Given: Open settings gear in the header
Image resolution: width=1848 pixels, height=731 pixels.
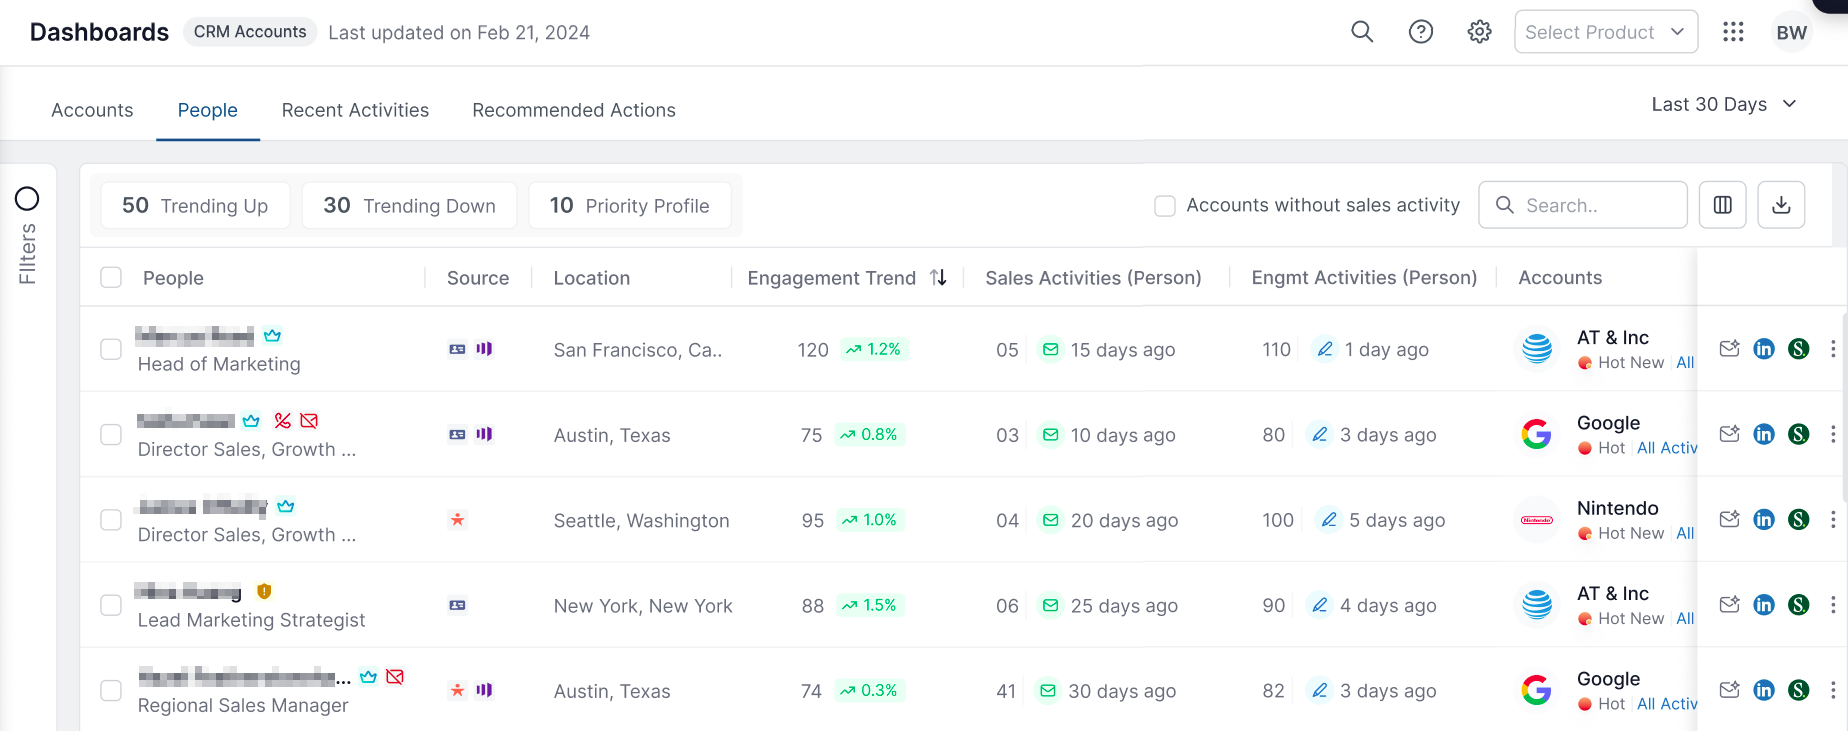Looking at the screenshot, I should point(1479,32).
